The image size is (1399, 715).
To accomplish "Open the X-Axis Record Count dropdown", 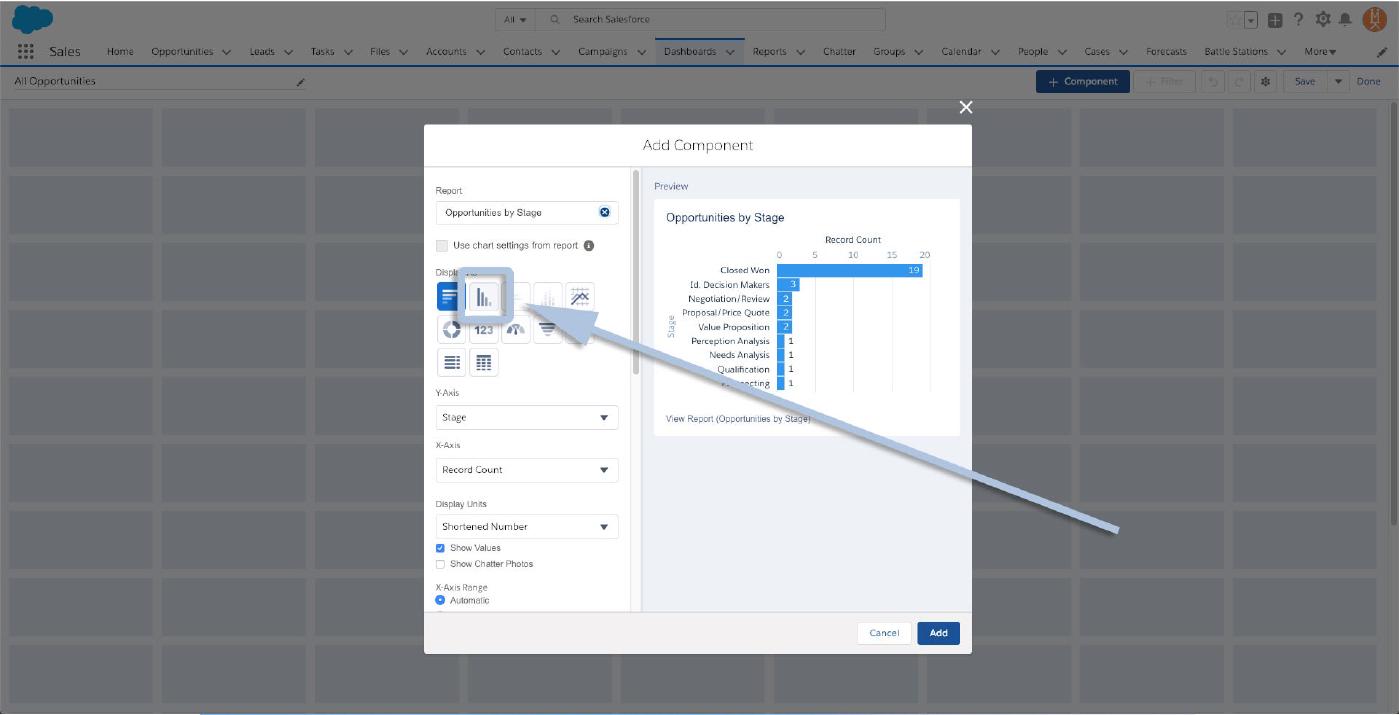I will click(527, 470).
